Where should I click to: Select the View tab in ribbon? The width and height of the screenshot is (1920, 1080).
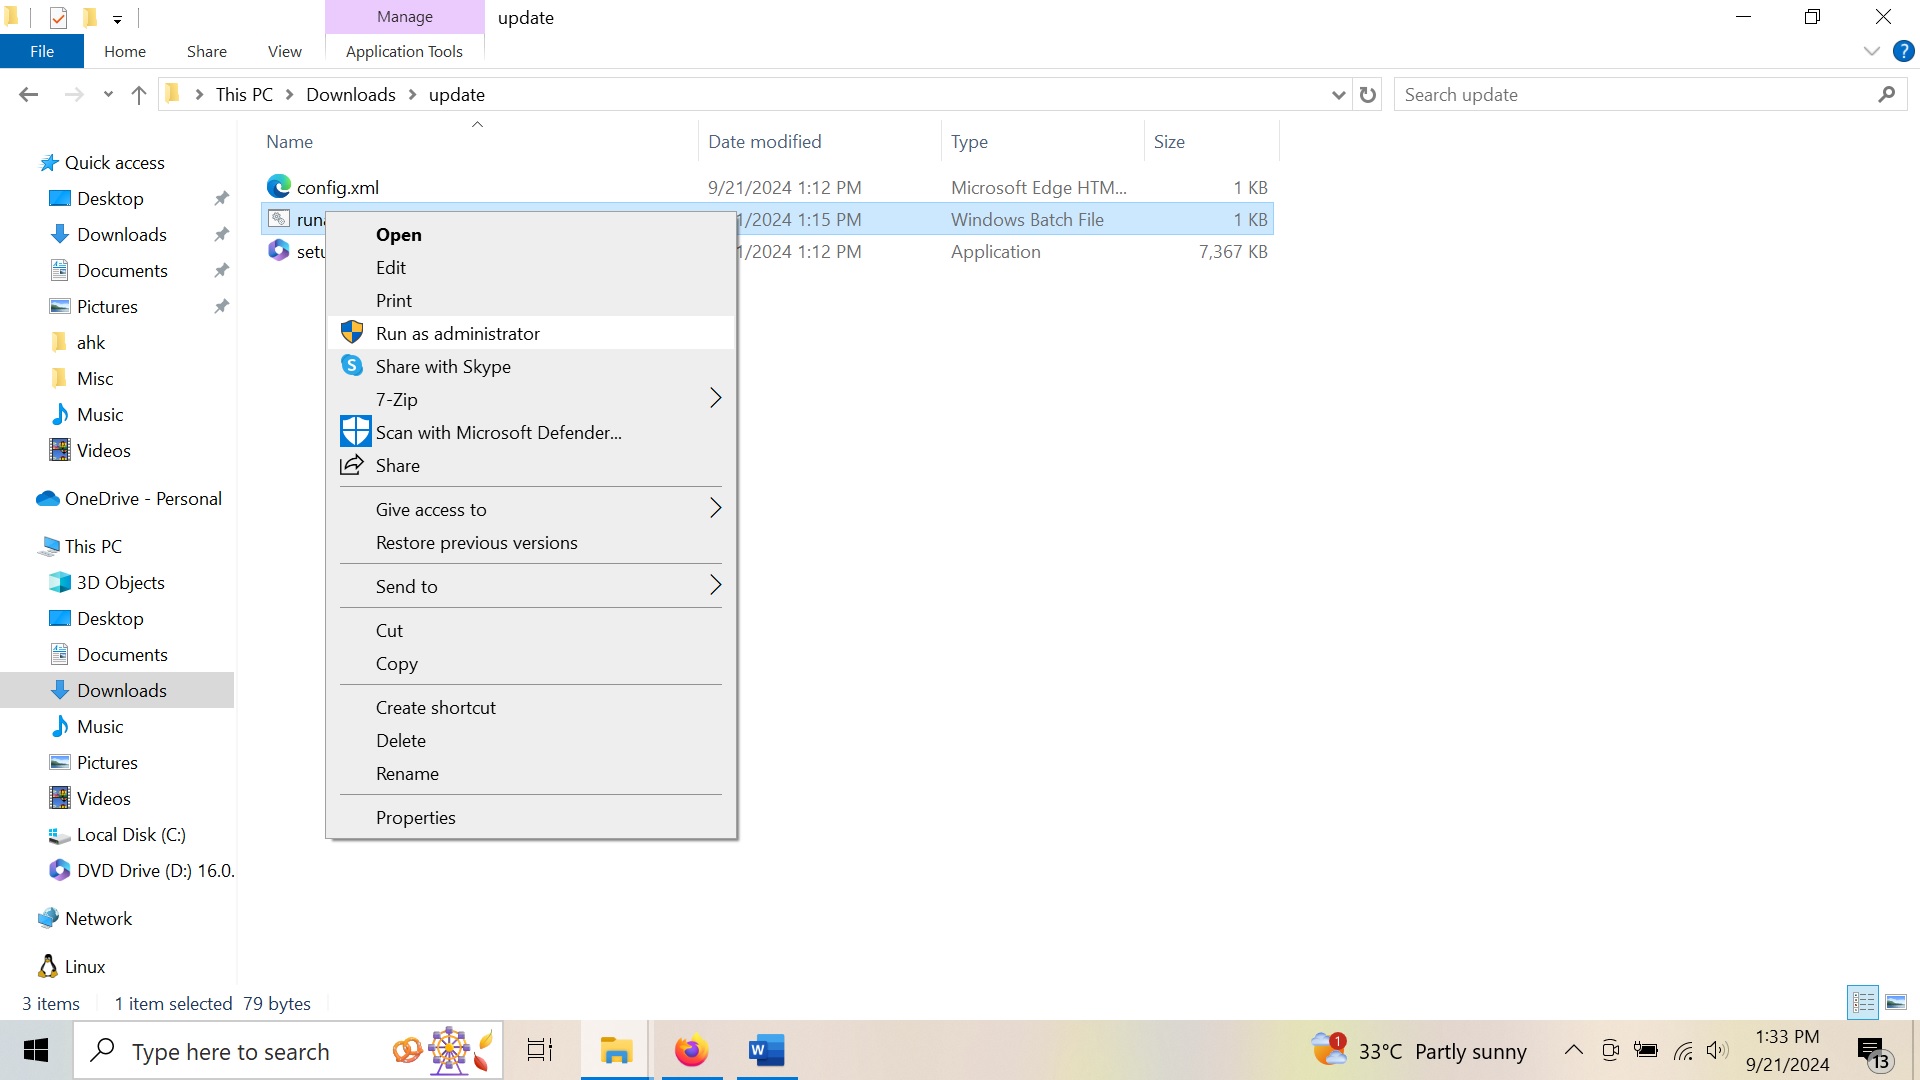284,51
